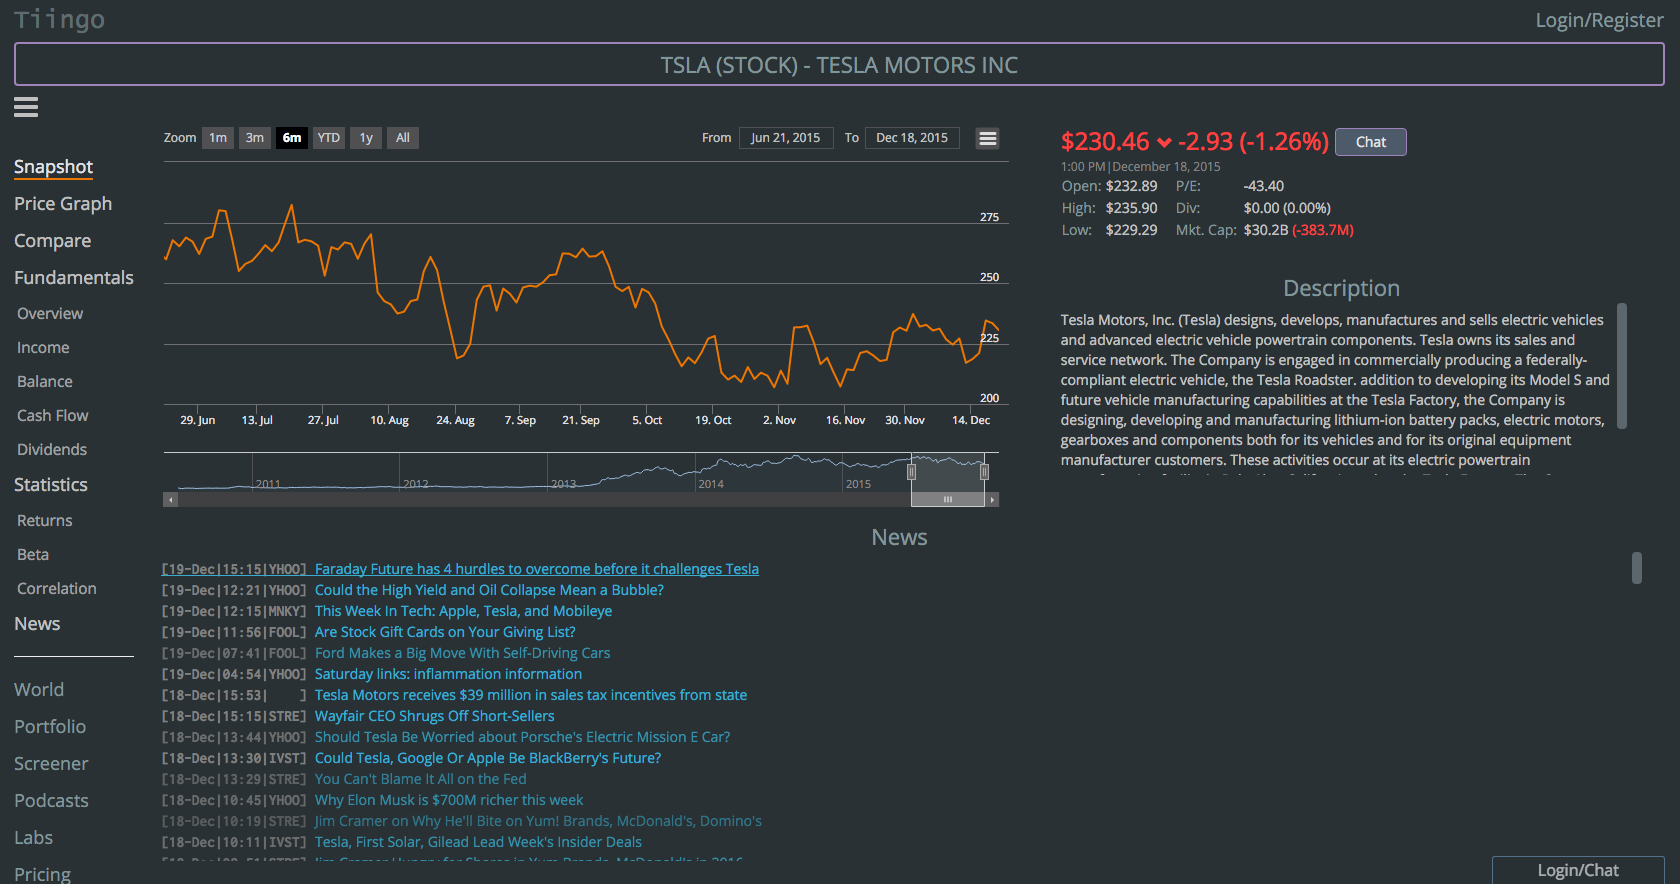Select 6m zoom range
The width and height of the screenshot is (1680, 884).
tap(292, 138)
